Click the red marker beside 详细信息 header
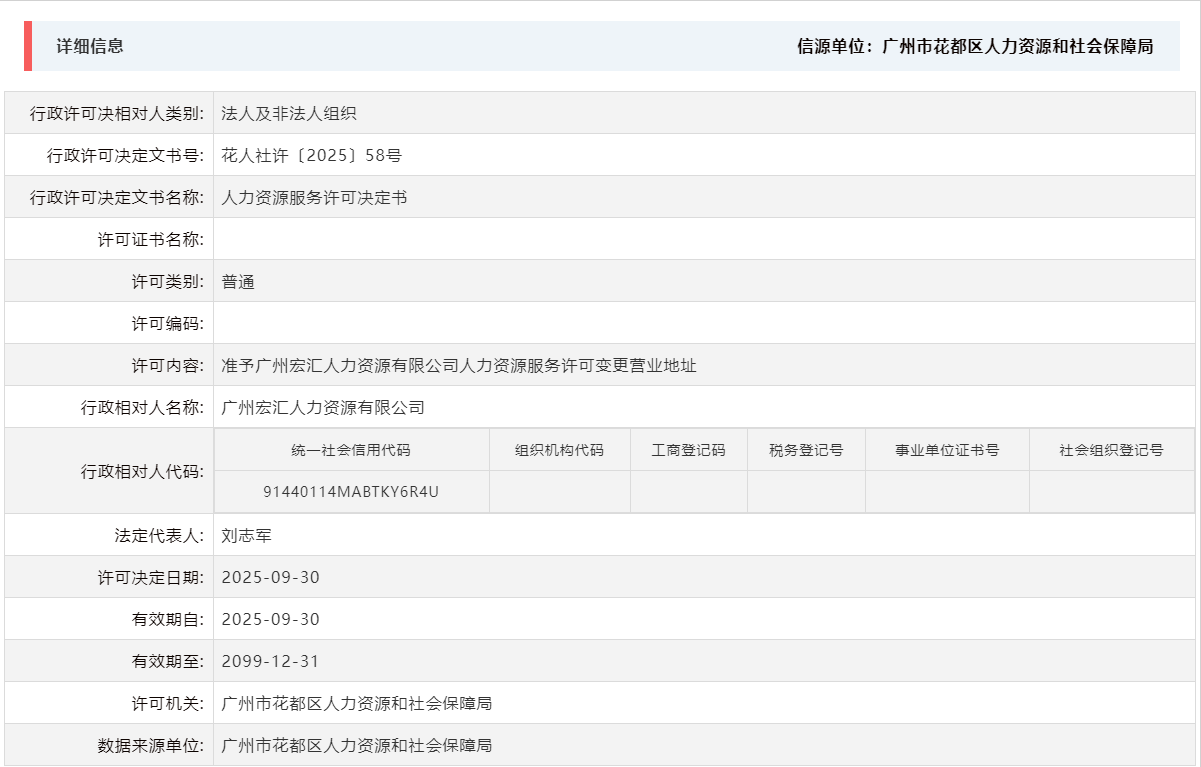The width and height of the screenshot is (1201, 767). [x=27, y=44]
